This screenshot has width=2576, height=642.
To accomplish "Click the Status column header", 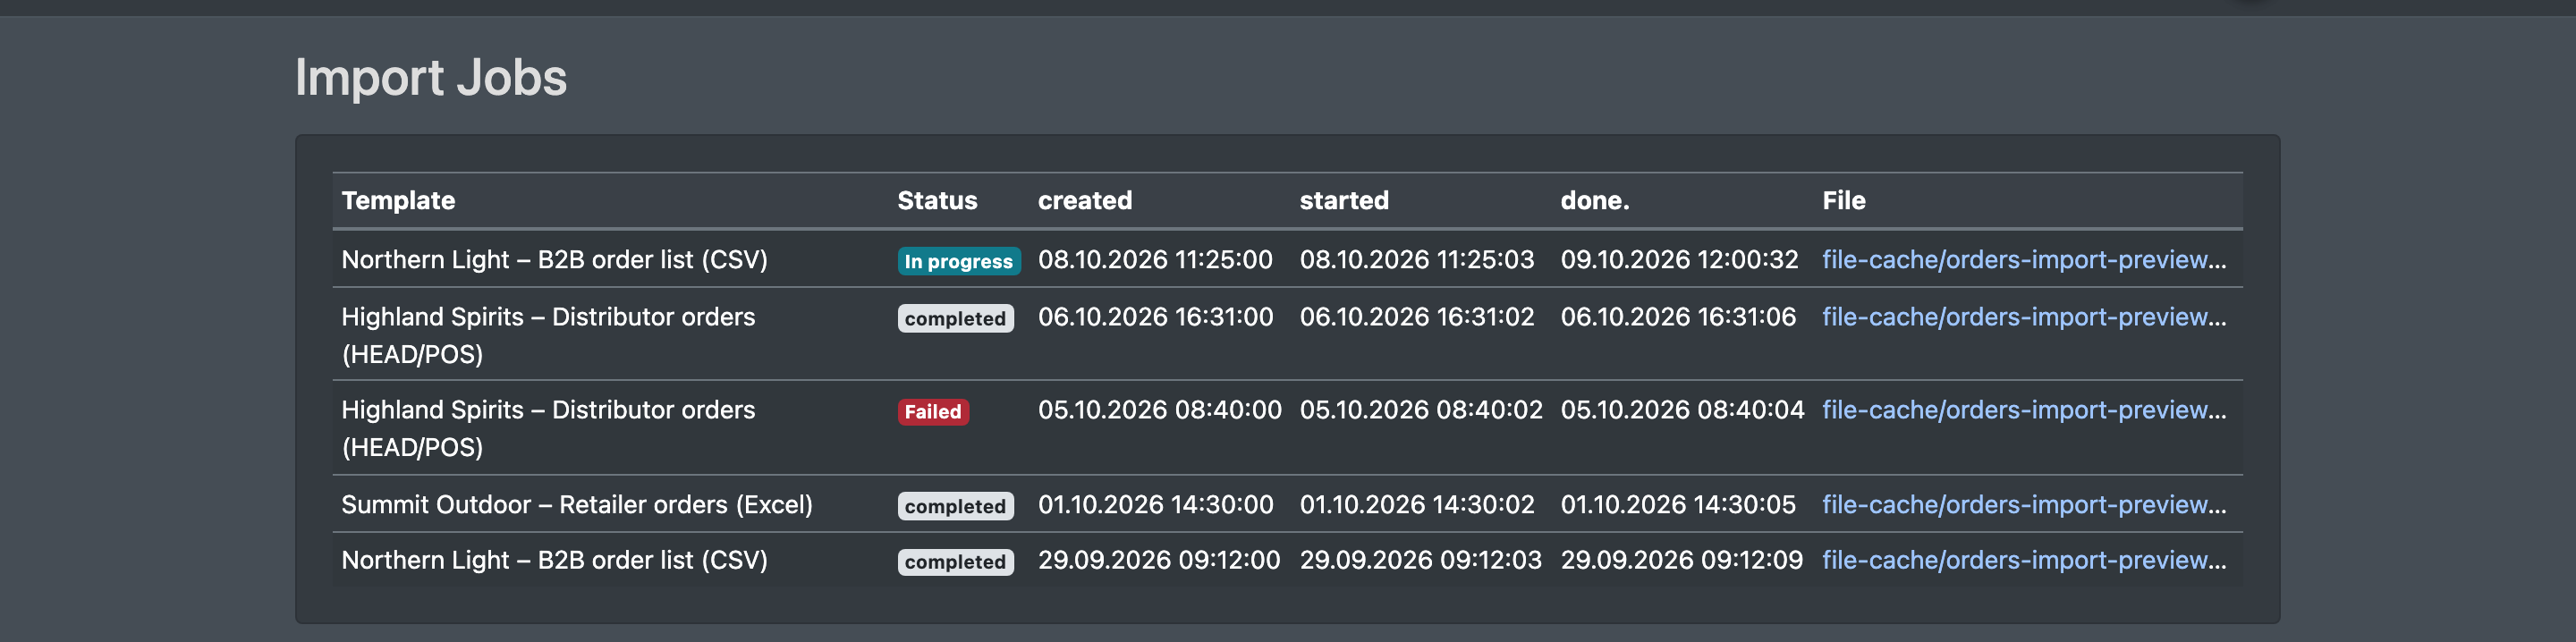I will 937,201.
